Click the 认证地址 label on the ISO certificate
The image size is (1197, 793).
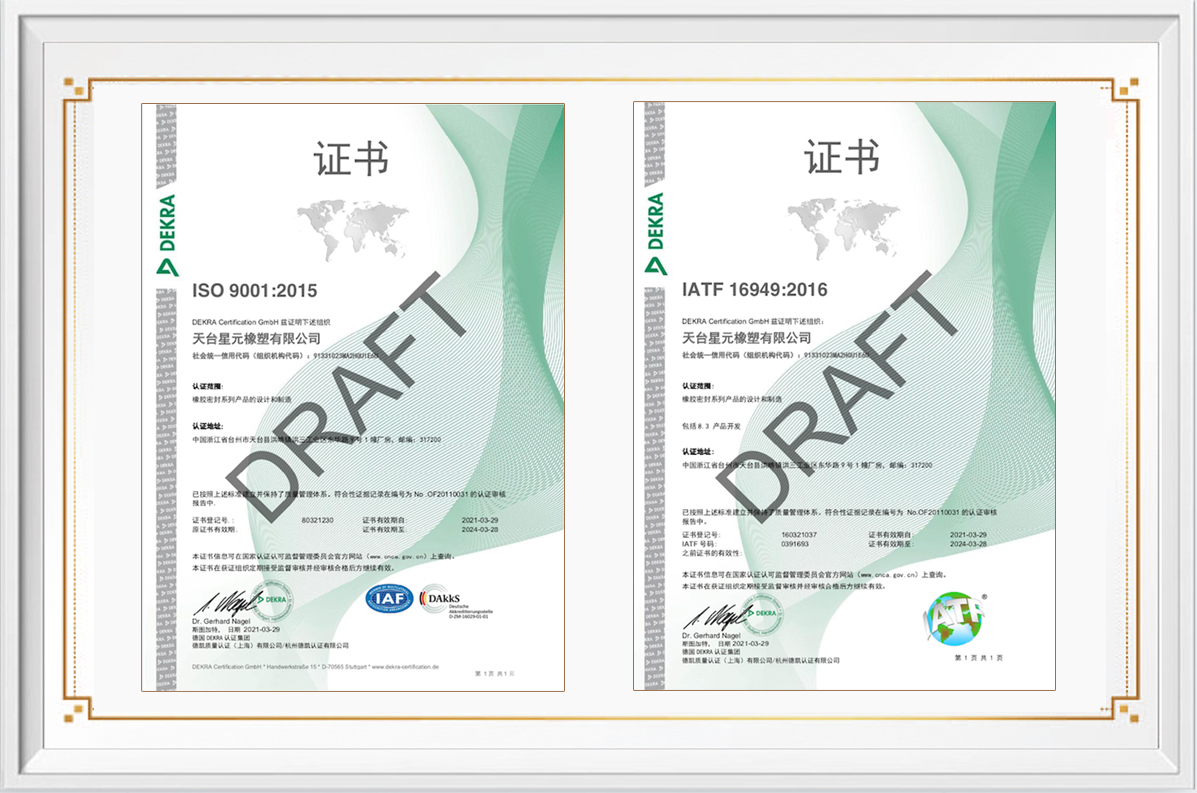pos(207,426)
